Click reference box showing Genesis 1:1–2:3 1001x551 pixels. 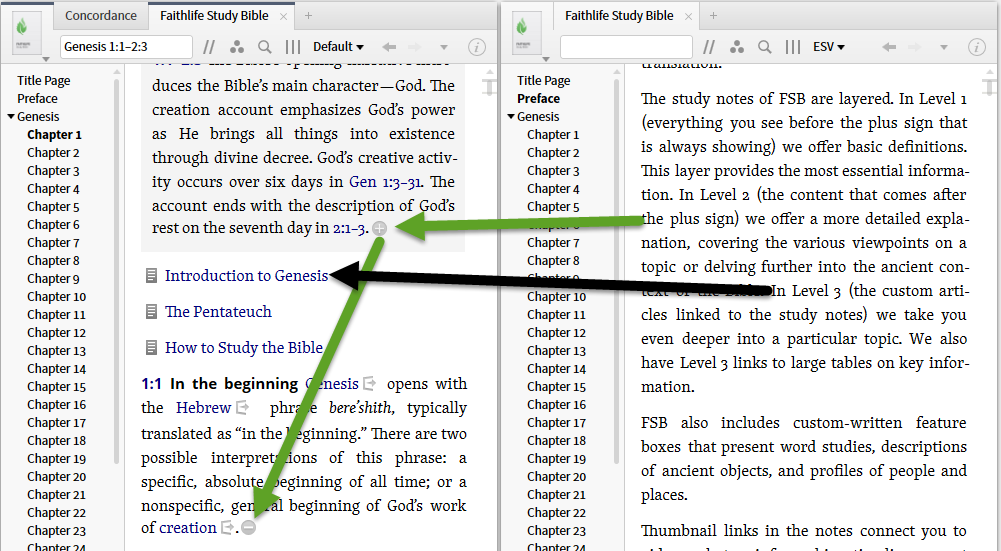(126, 47)
